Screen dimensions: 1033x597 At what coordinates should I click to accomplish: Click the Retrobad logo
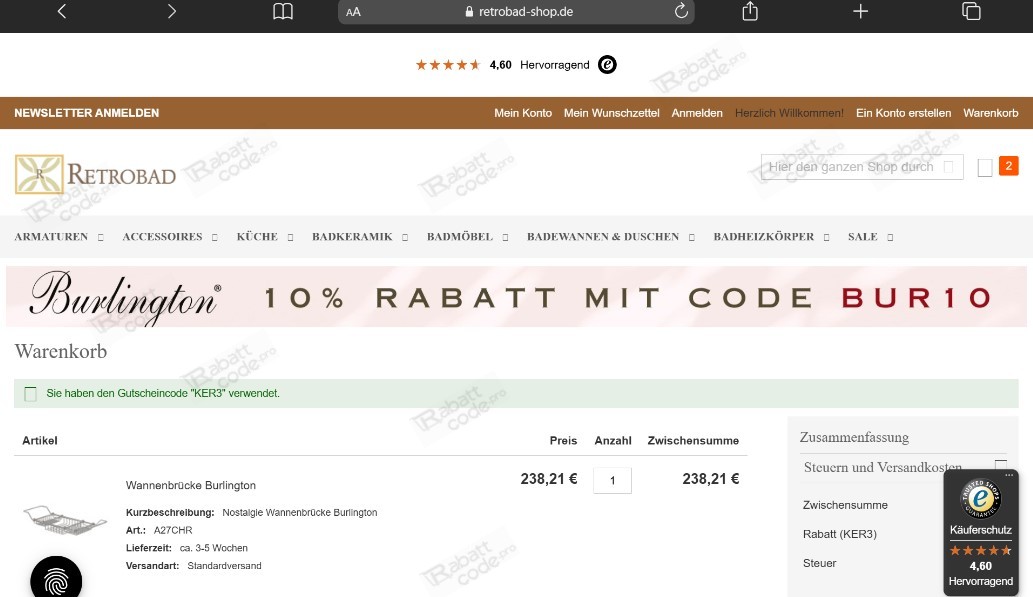tap(96, 175)
